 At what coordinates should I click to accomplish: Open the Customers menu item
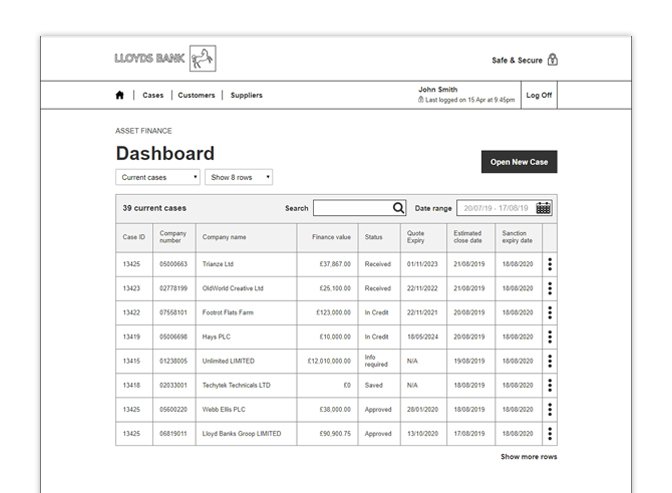(196, 95)
